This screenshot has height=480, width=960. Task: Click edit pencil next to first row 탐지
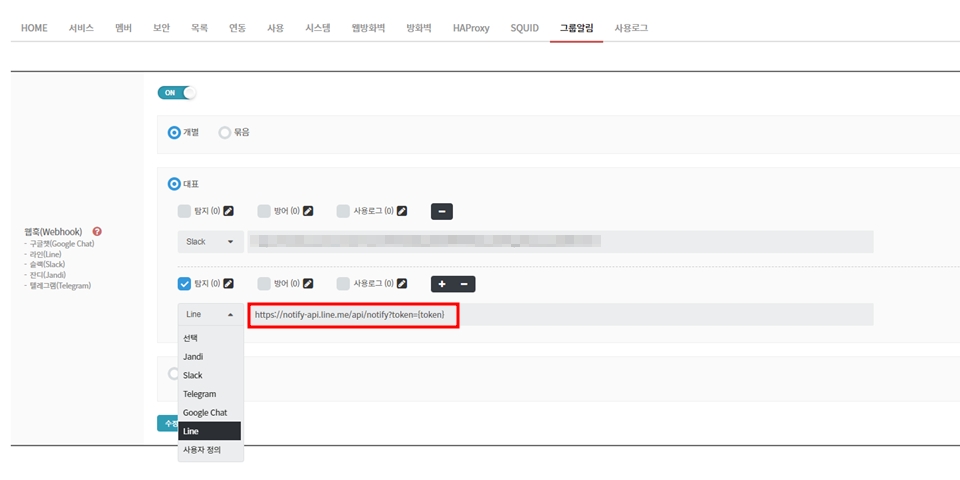pos(228,211)
